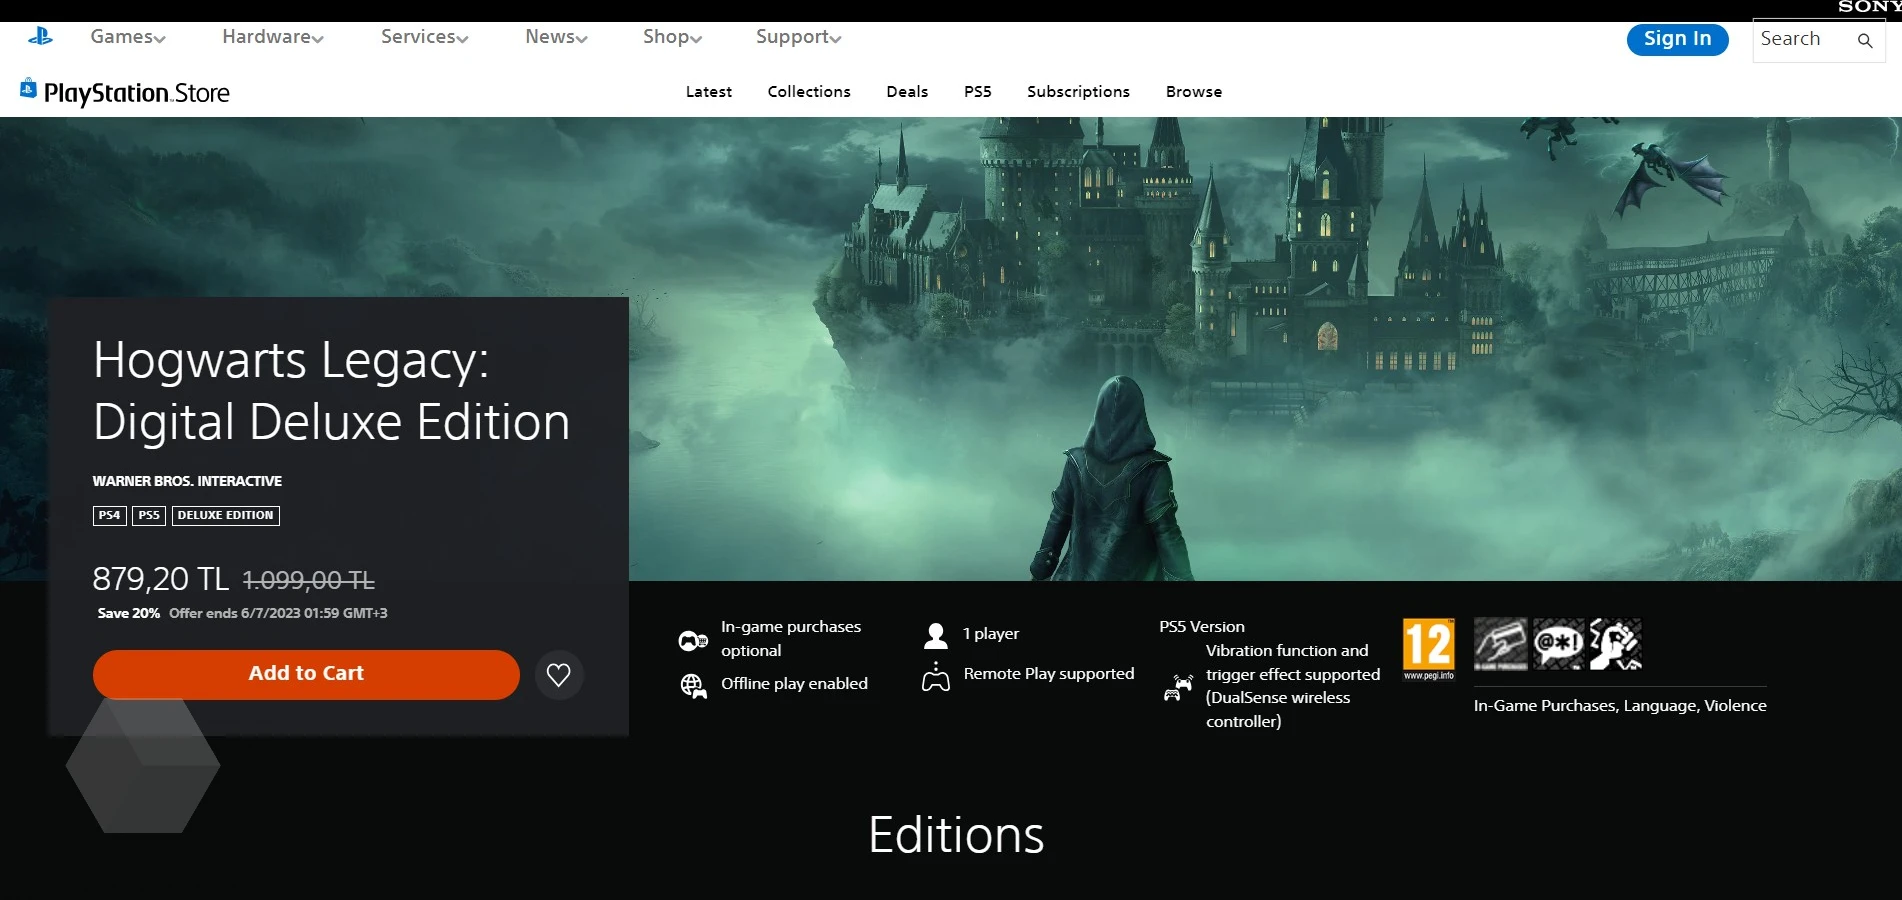
Task: Open the PlayStation Store logo link
Action: pyautogui.click(x=125, y=92)
